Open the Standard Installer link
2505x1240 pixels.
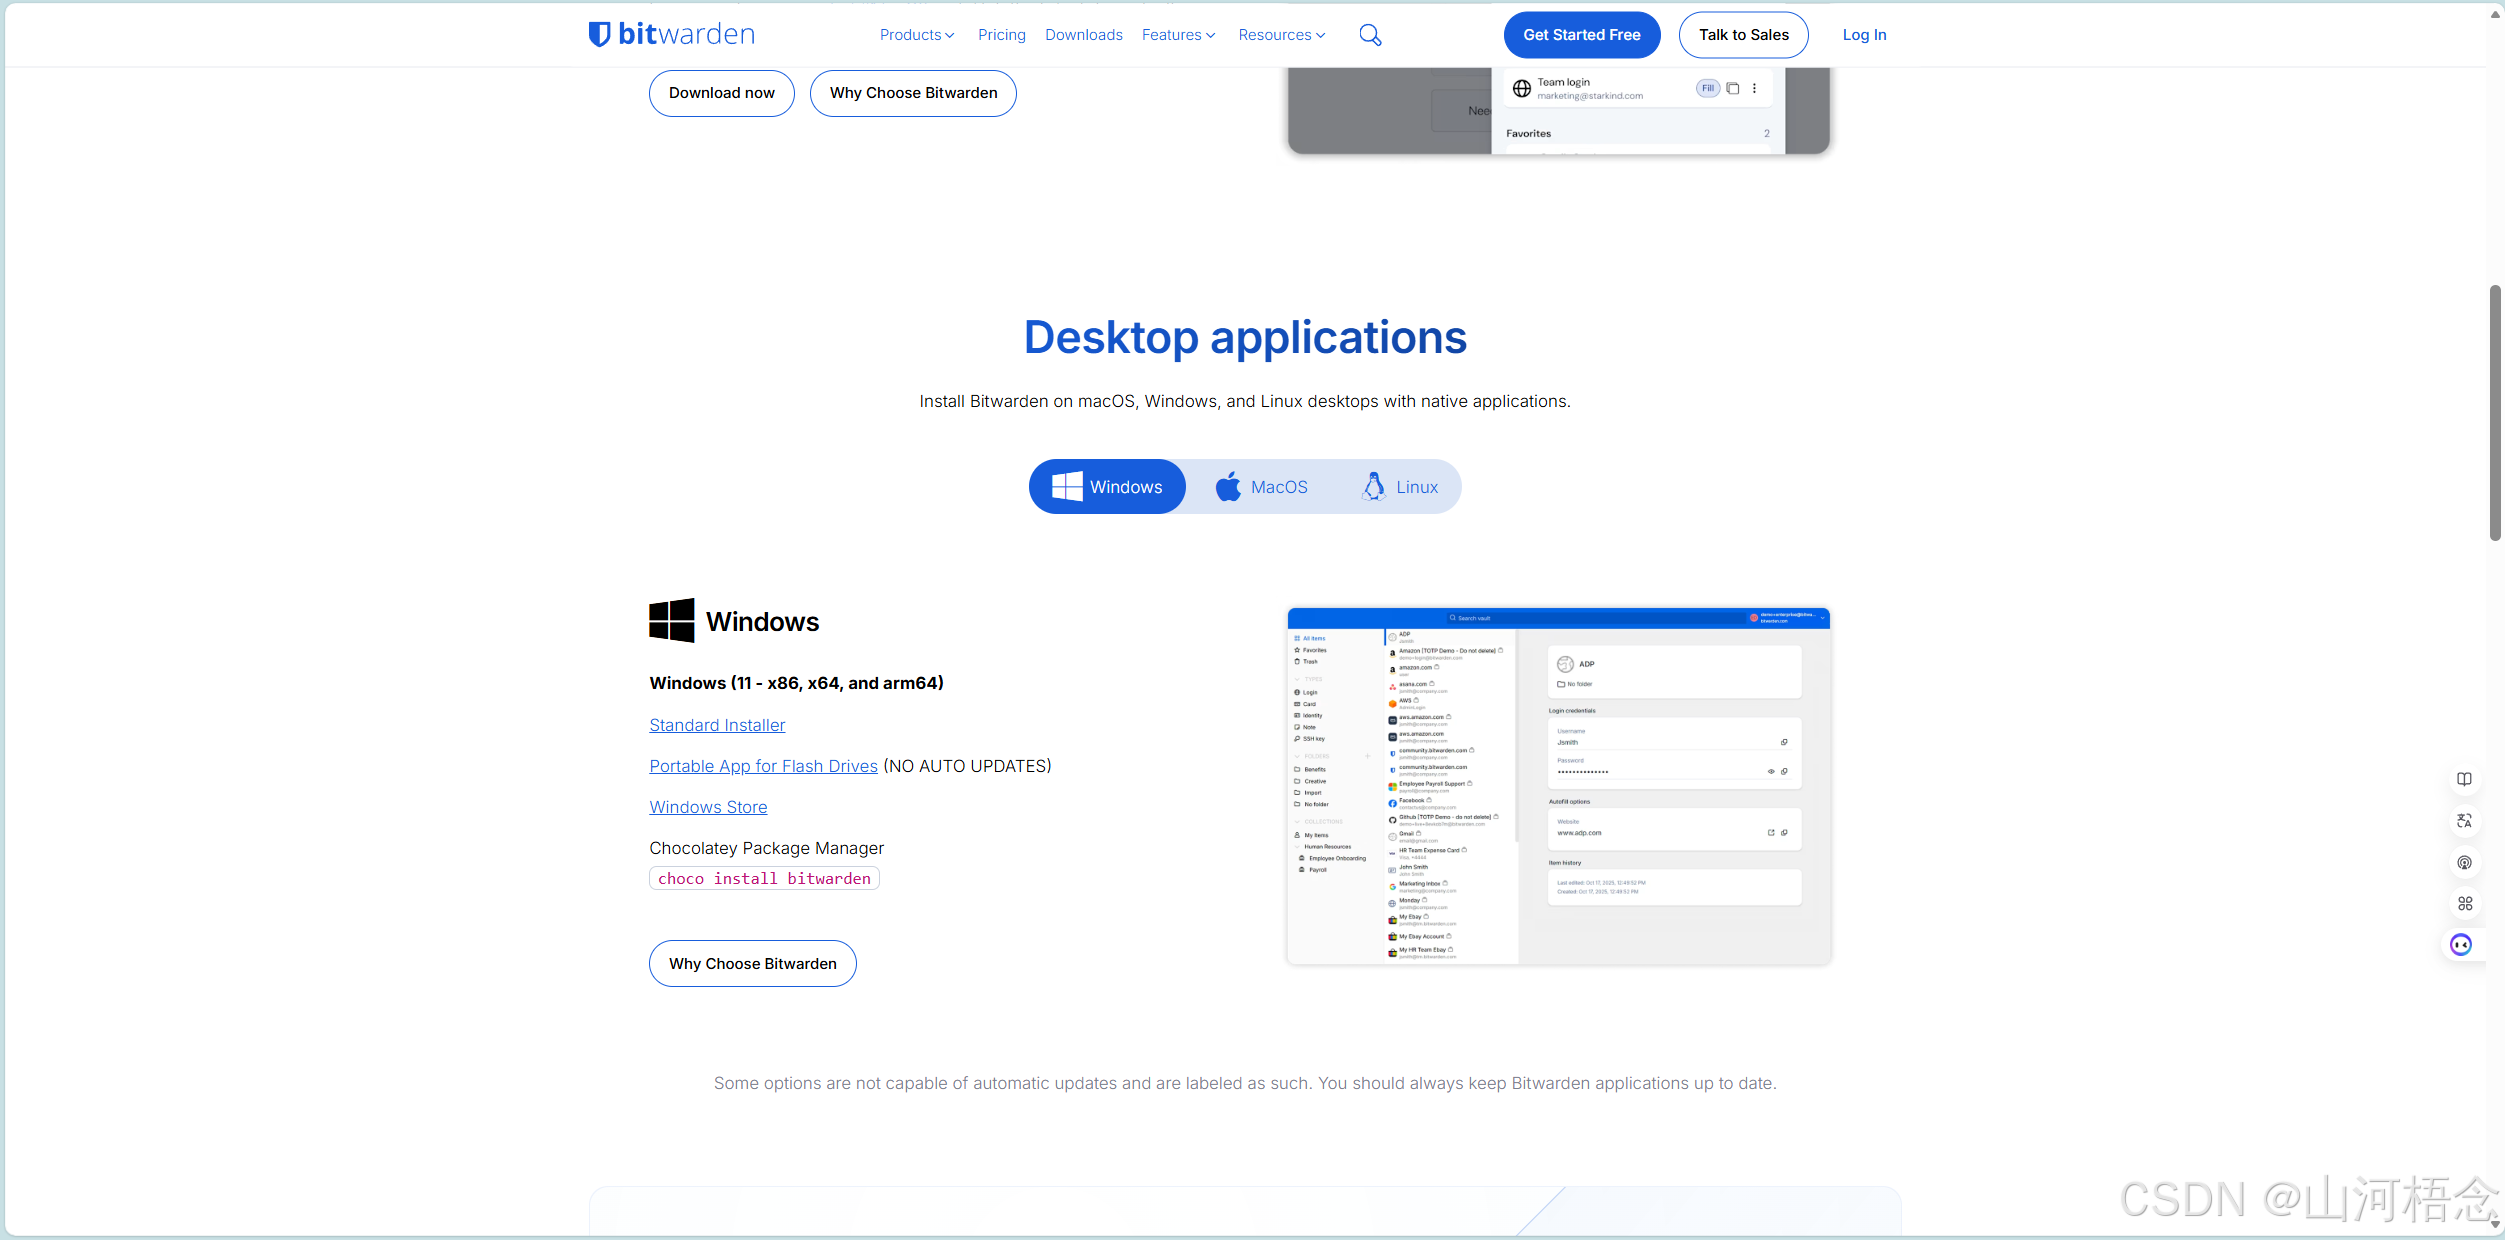coord(717,725)
